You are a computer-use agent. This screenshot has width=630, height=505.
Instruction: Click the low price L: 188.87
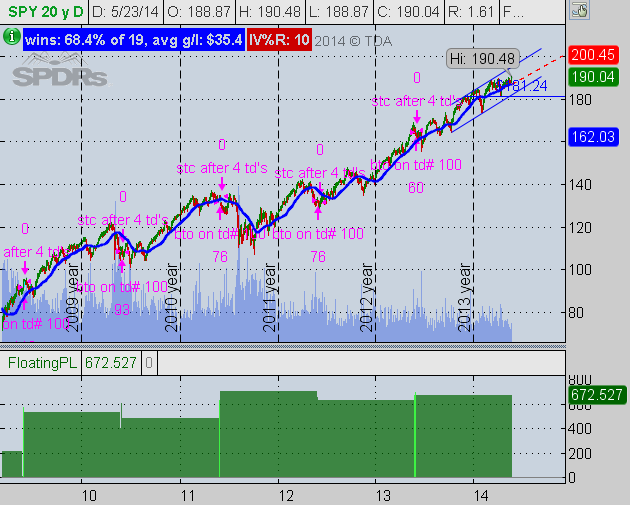338,12
